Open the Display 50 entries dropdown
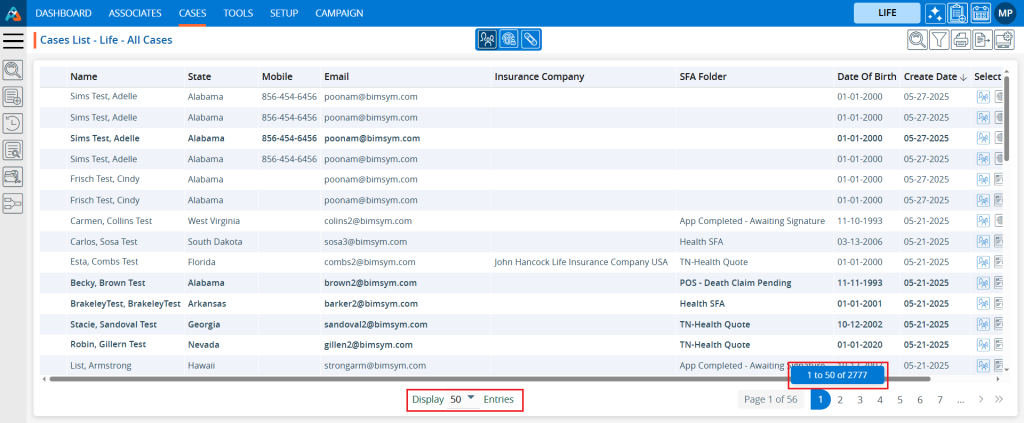Image resolution: width=1024 pixels, height=423 pixels. tap(463, 399)
